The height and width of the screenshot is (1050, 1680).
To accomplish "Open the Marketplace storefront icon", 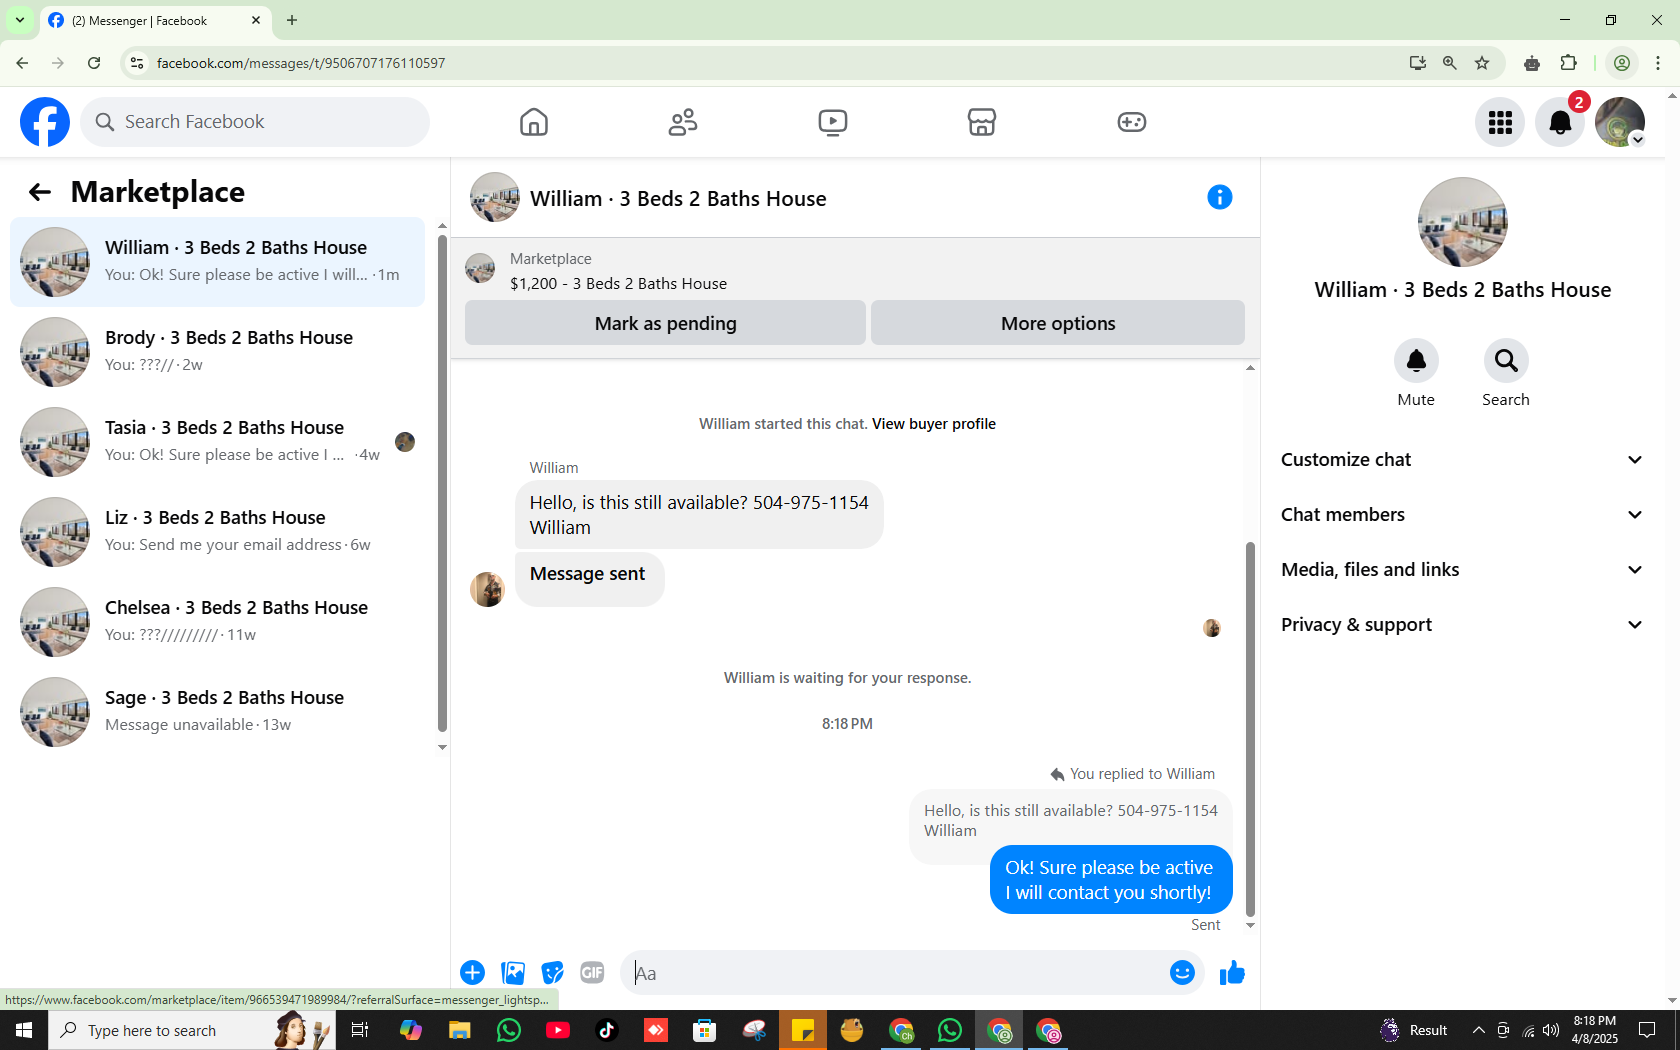I will click(x=982, y=122).
